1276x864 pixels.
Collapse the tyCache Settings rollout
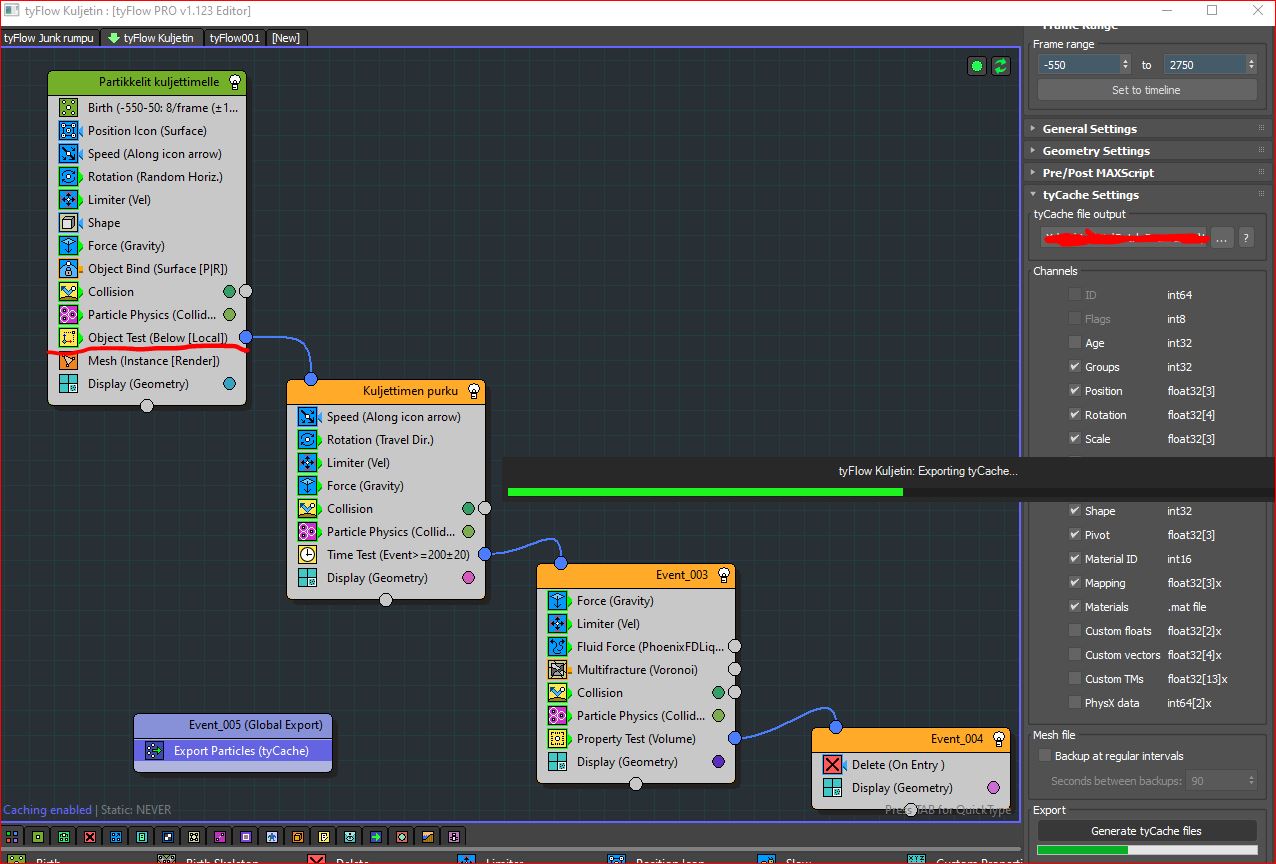(x=1148, y=195)
